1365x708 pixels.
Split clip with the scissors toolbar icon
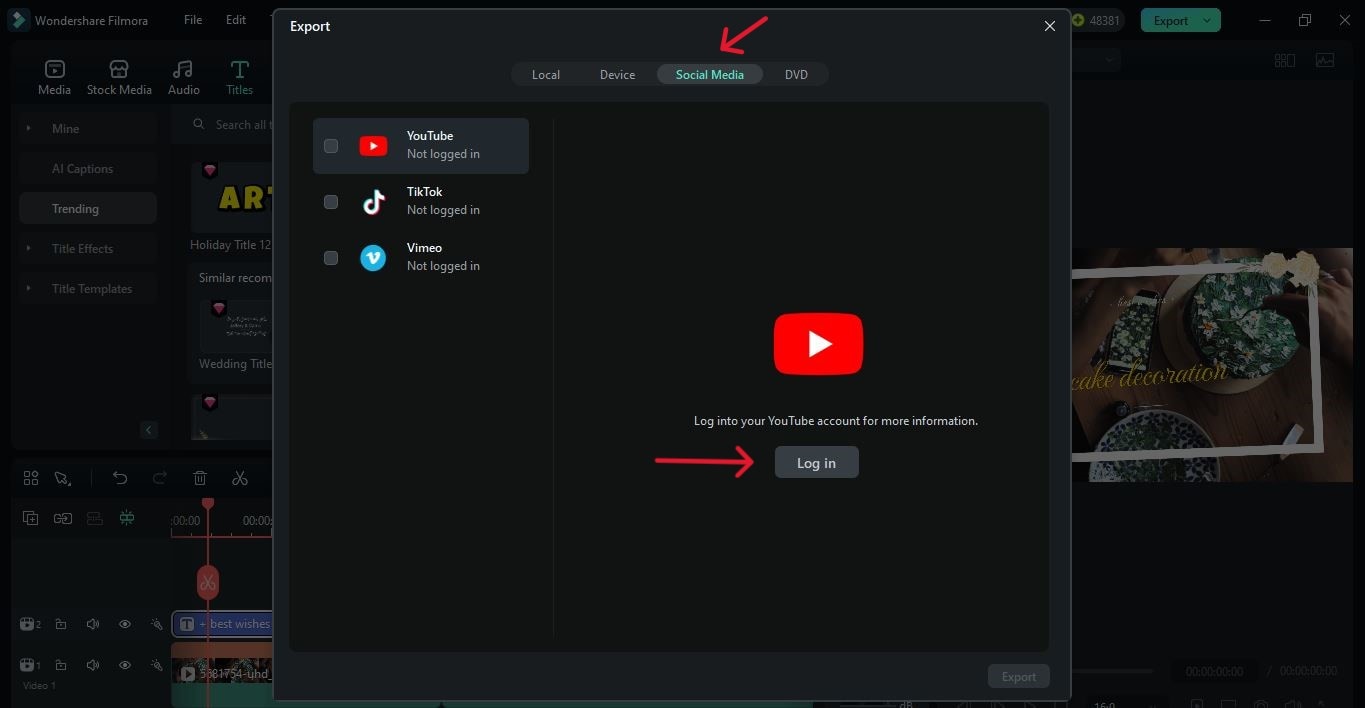click(240, 478)
